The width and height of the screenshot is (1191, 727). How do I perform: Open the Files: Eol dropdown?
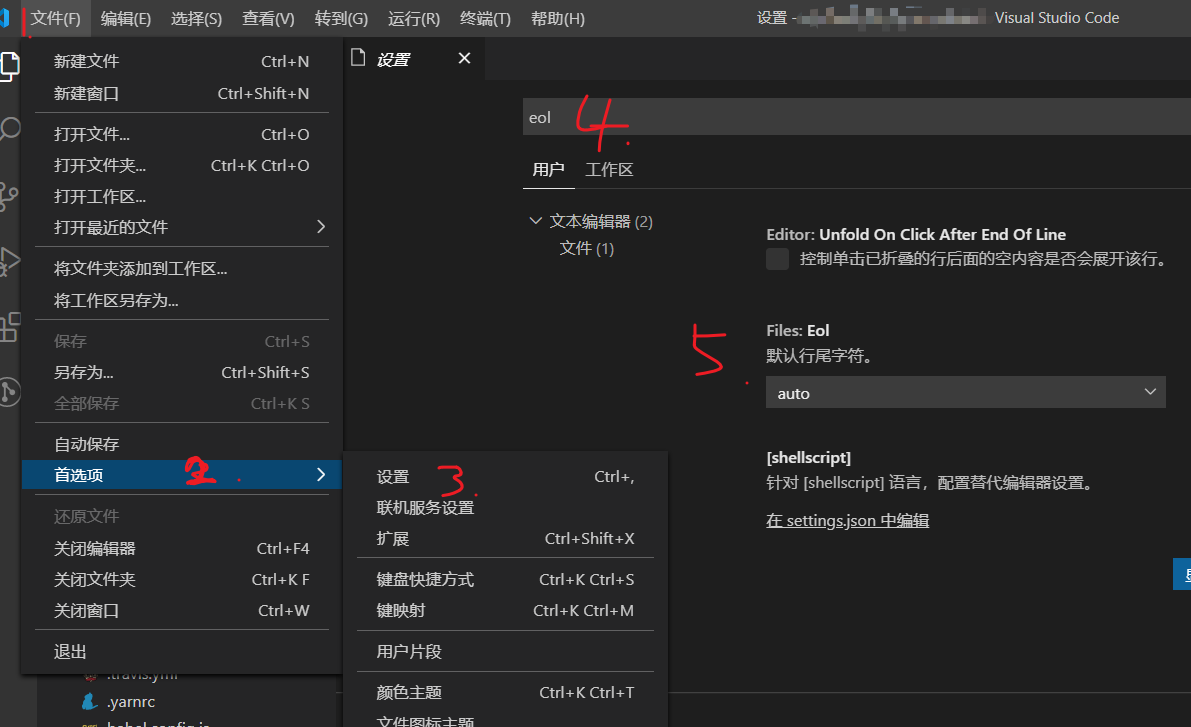(x=965, y=392)
